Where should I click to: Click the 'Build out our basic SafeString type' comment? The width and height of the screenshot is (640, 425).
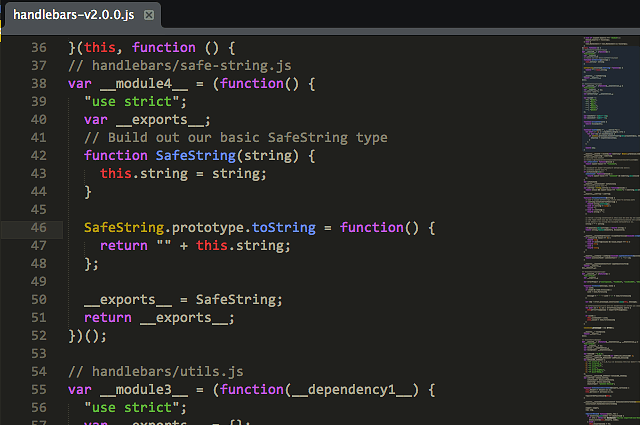pos(236,138)
